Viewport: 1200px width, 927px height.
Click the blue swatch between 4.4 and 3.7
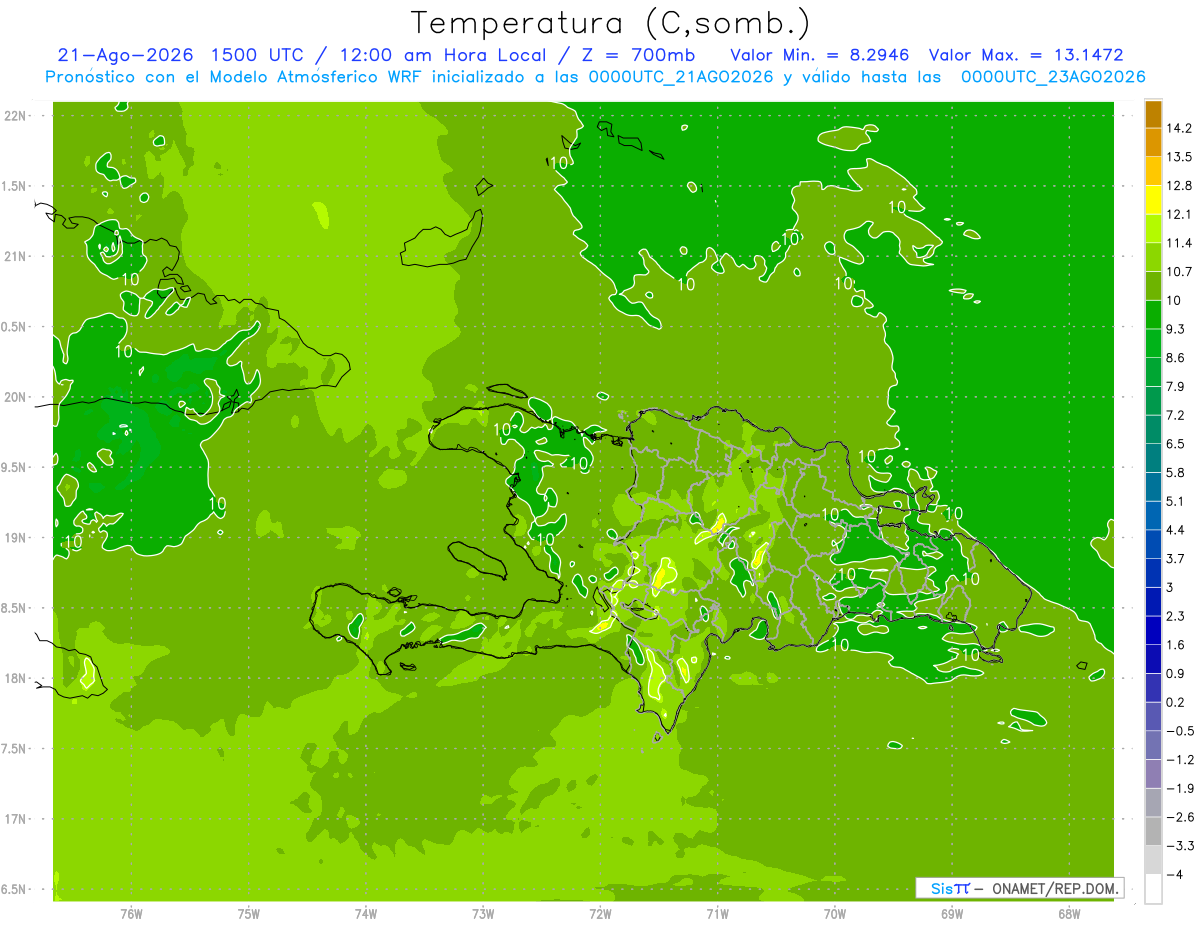pyautogui.click(x=1153, y=544)
